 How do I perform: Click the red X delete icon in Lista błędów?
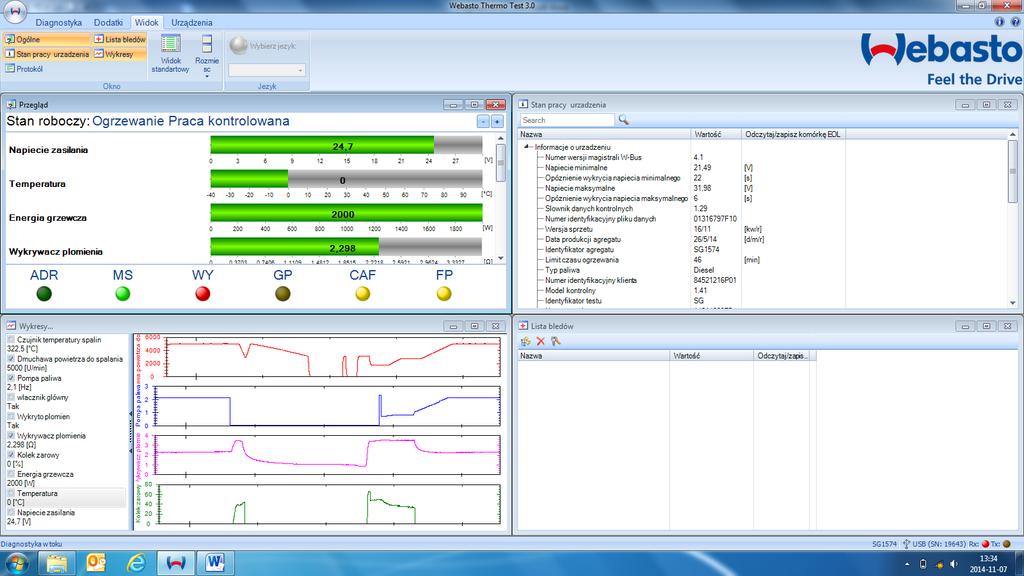point(541,341)
